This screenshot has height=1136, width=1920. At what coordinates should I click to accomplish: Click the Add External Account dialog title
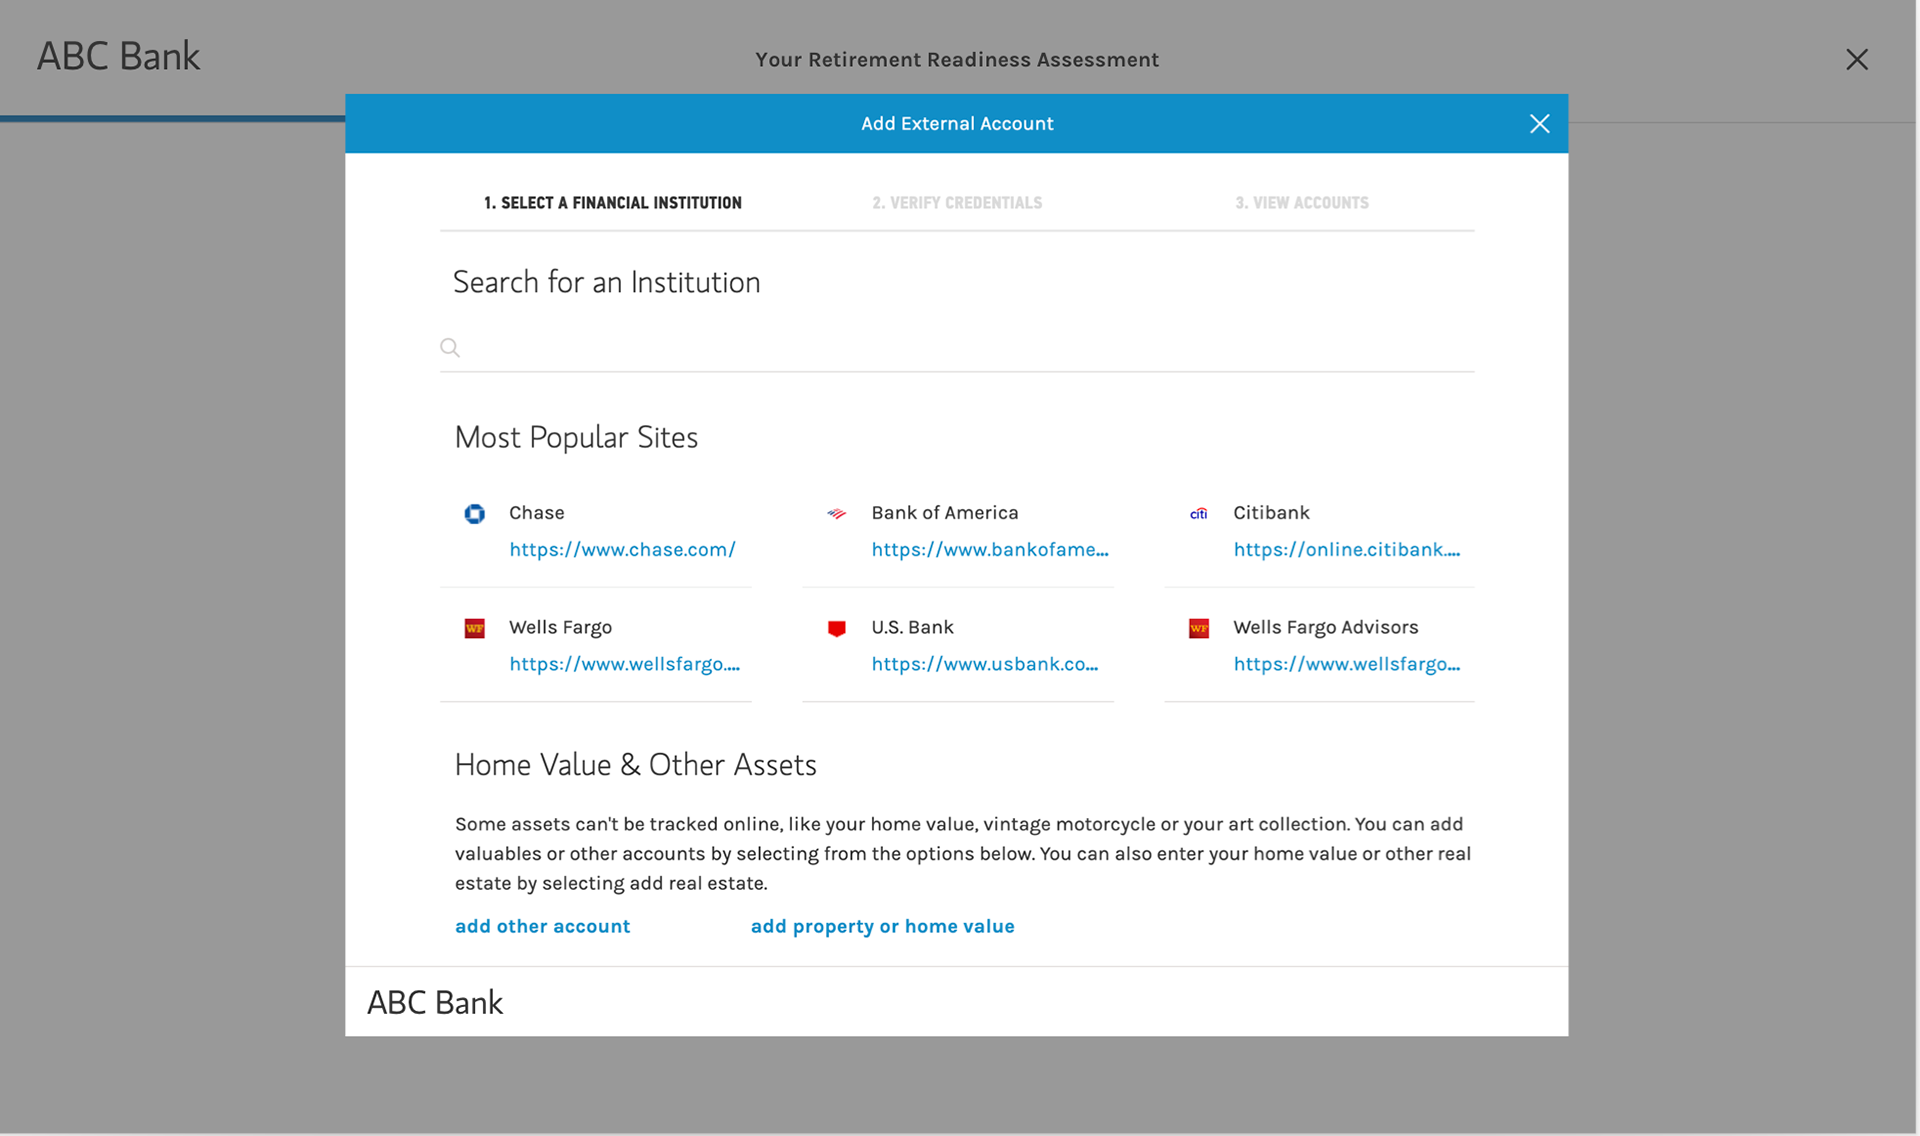[x=957, y=123]
